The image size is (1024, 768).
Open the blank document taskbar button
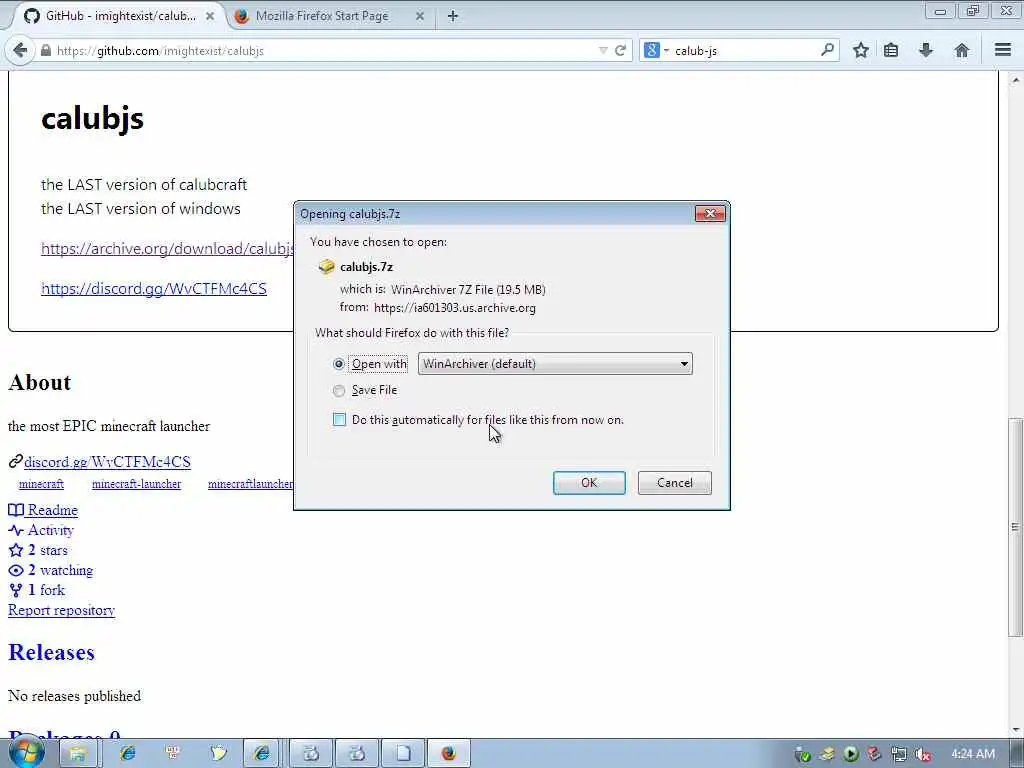click(403, 754)
